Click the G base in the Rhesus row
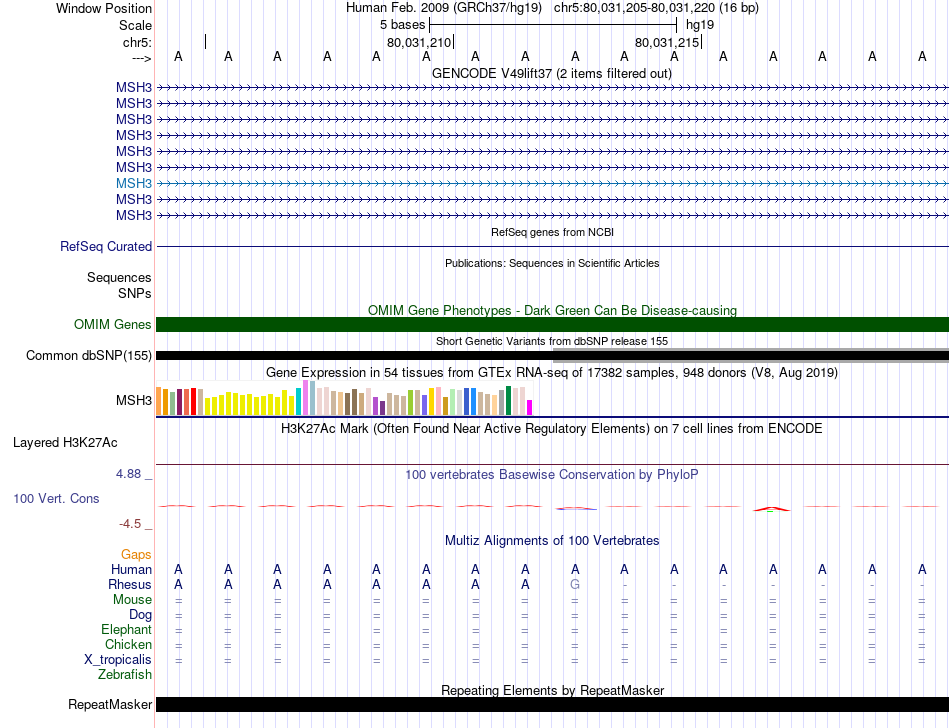The width and height of the screenshot is (950, 728). (x=575, y=584)
